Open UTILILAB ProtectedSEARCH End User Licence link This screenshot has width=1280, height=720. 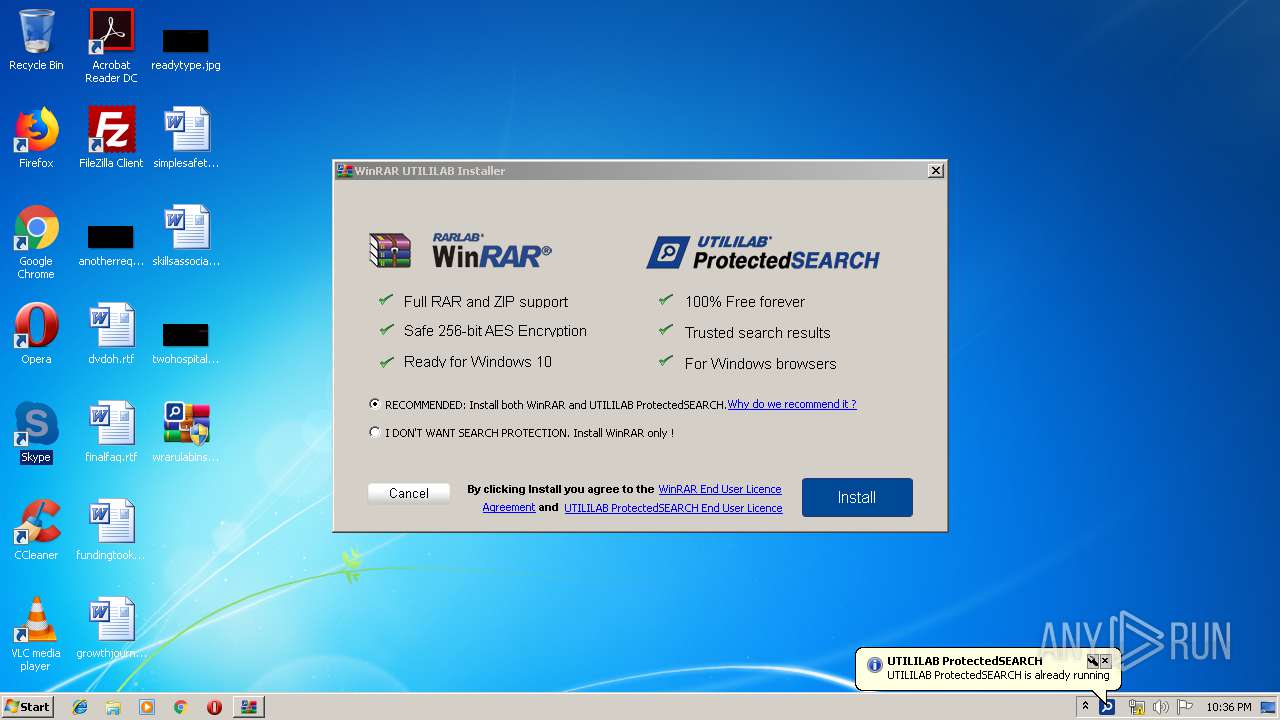pyautogui.click(x=673, y=508)
